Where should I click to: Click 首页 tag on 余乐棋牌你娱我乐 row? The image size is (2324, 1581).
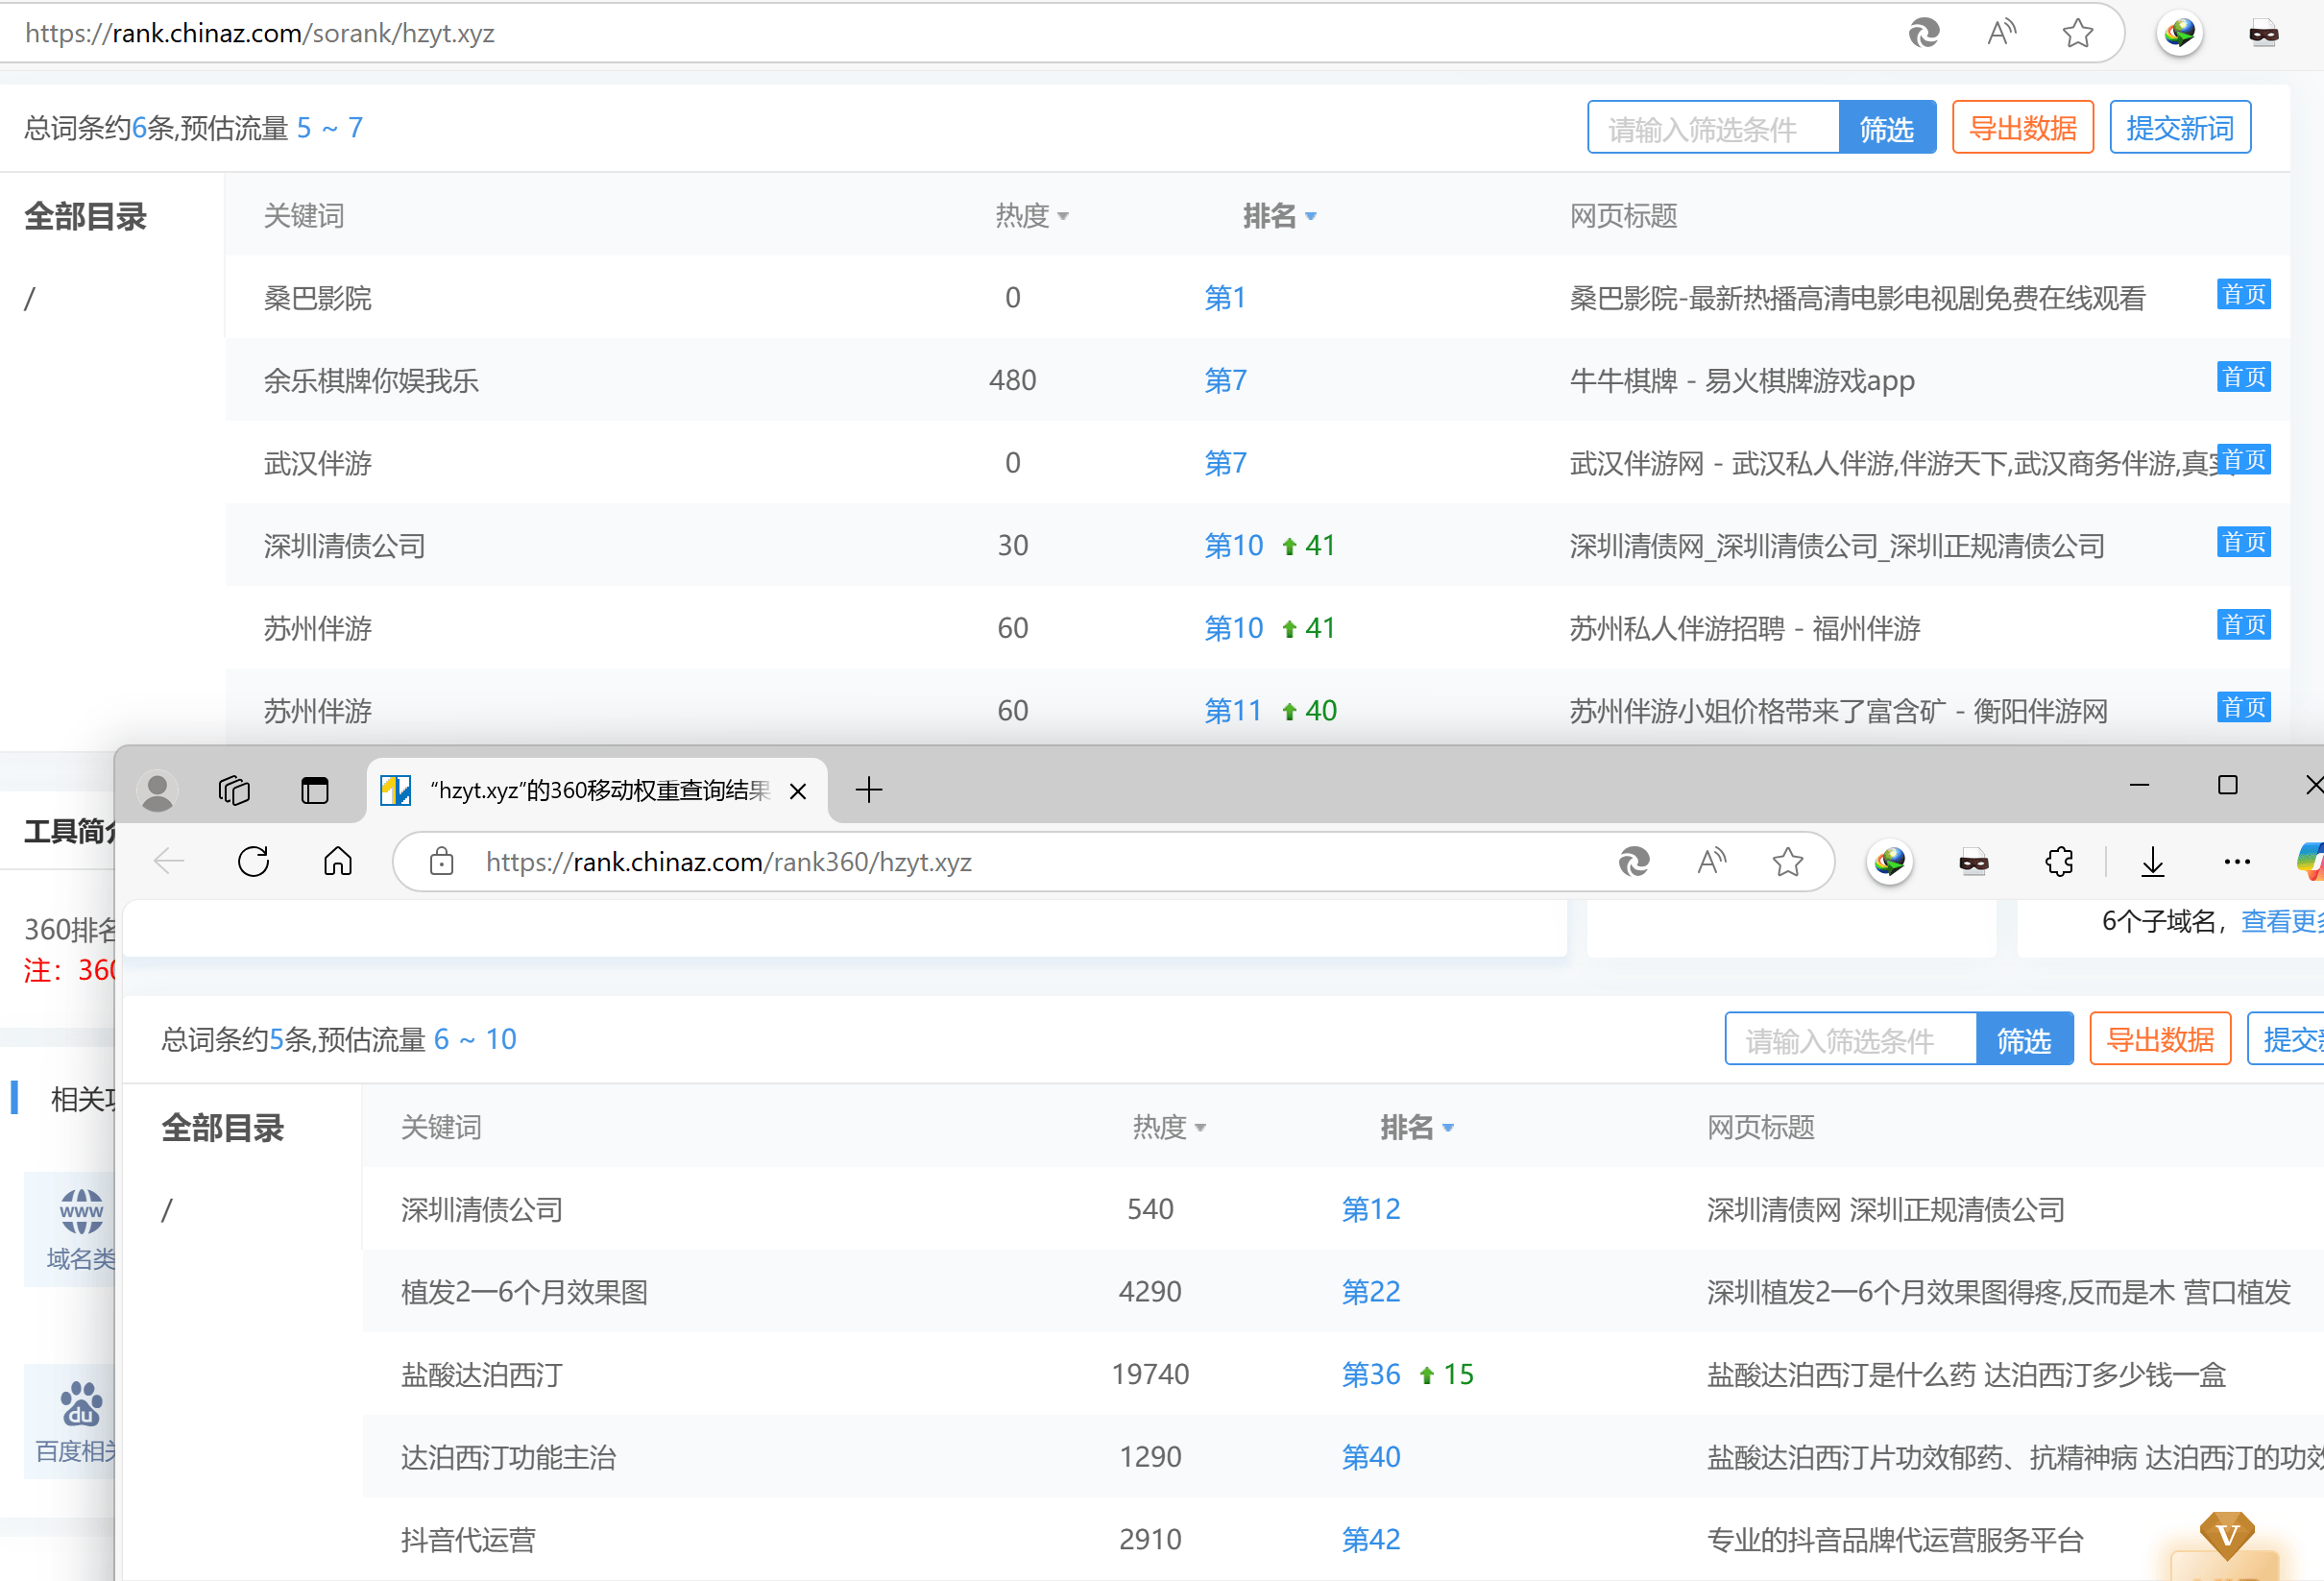[x=2243, y=377]
